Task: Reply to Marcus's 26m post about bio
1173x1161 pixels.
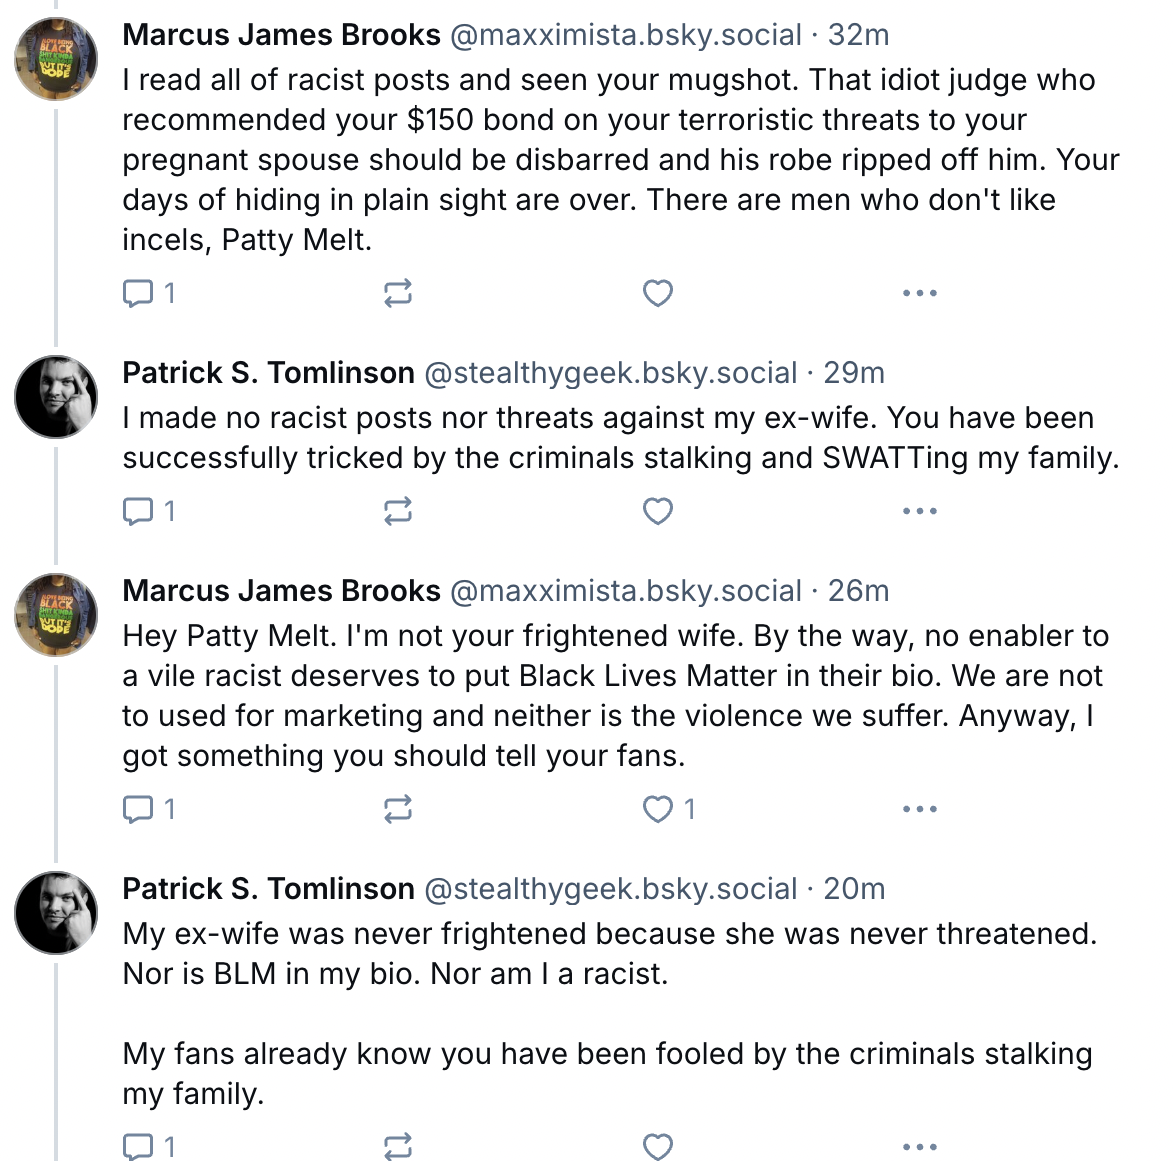Action: pos(137,809)
